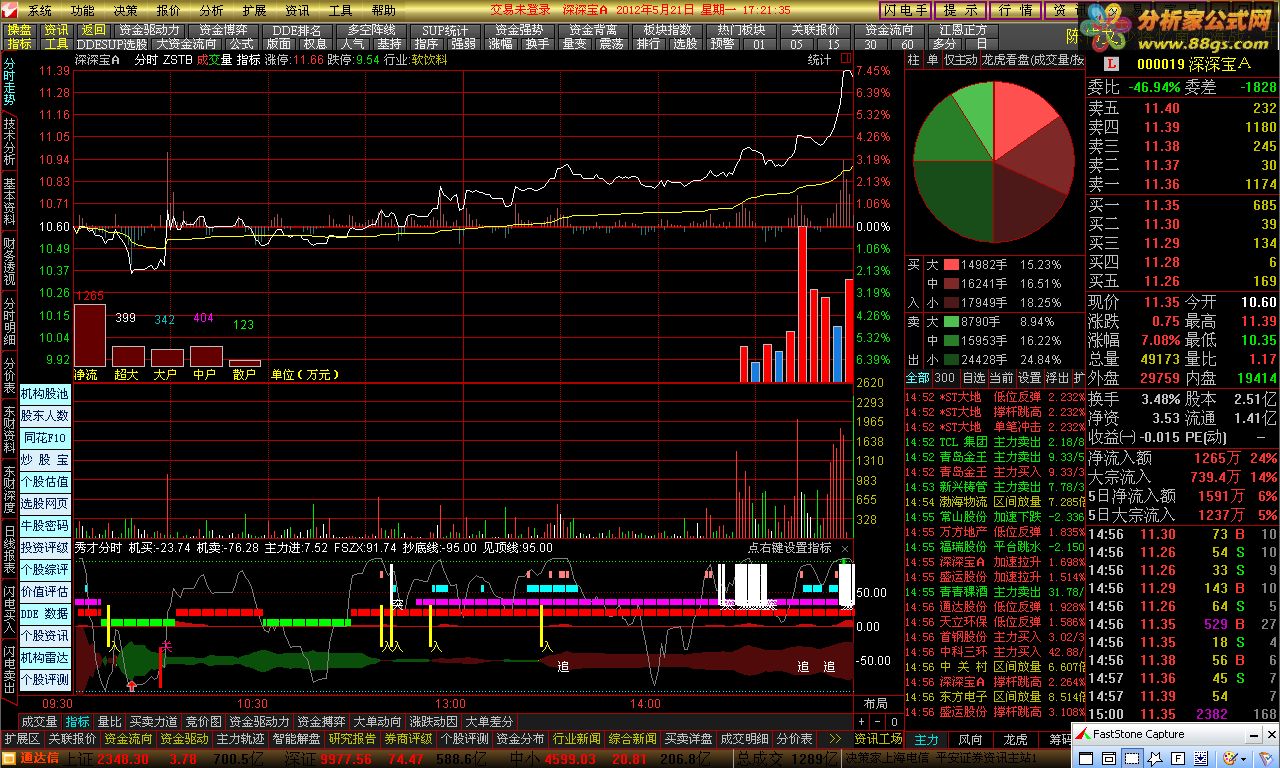
Task: Click the DDESUP选股 toolbar button
Action: coord(112,44)
